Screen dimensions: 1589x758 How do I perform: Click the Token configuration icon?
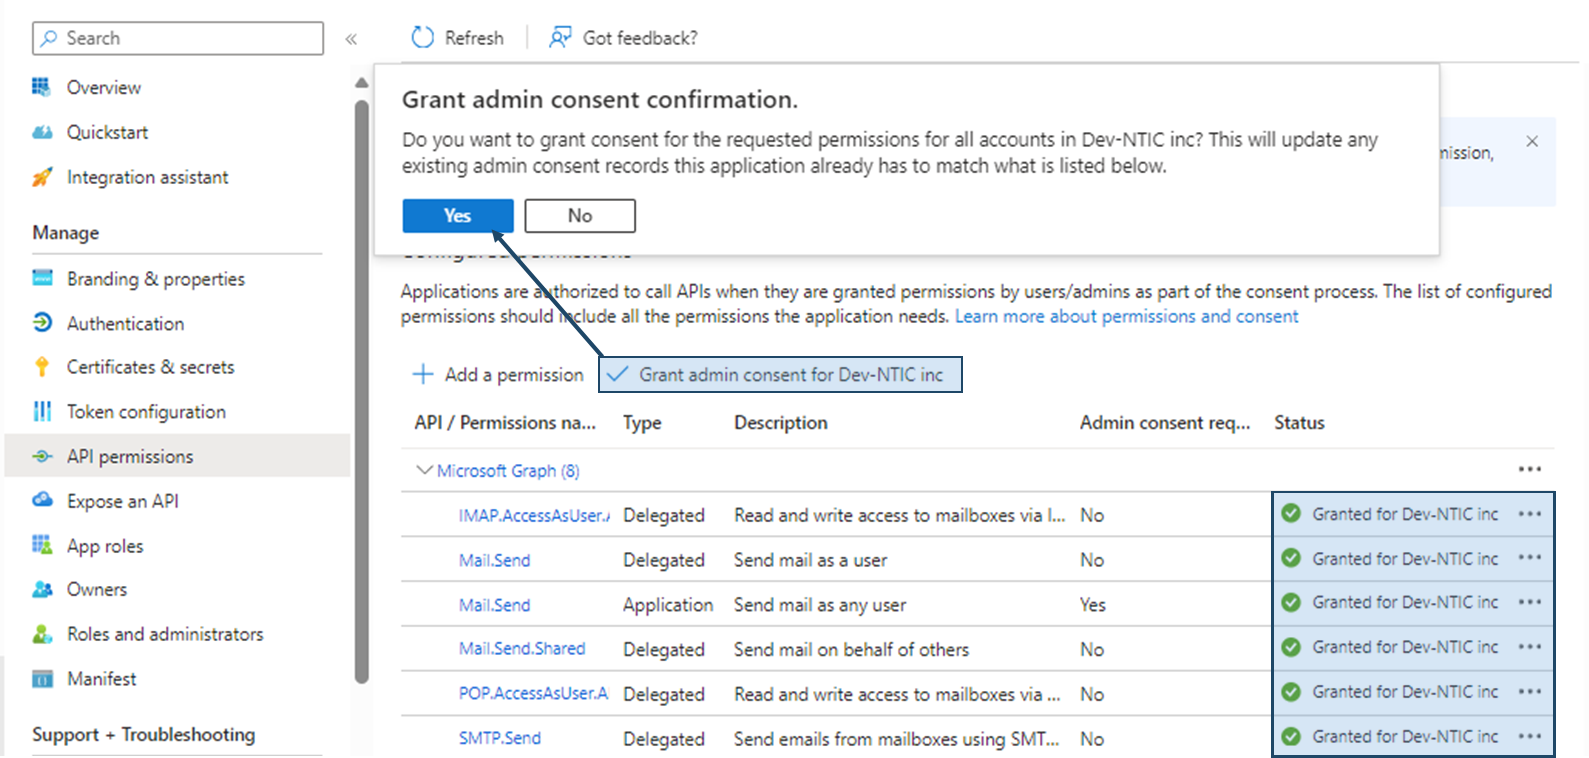pos(42,411)
